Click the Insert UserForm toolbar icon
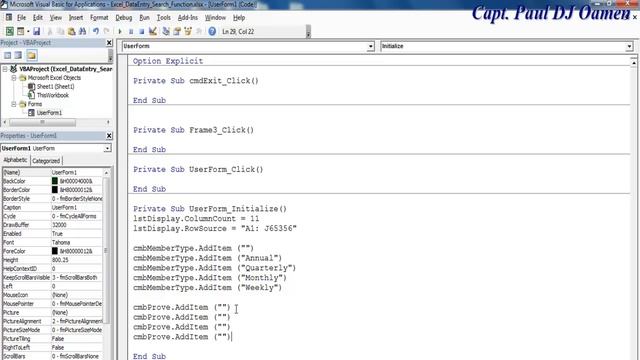The height and width of the screenshot is (360, 640). 20,31
